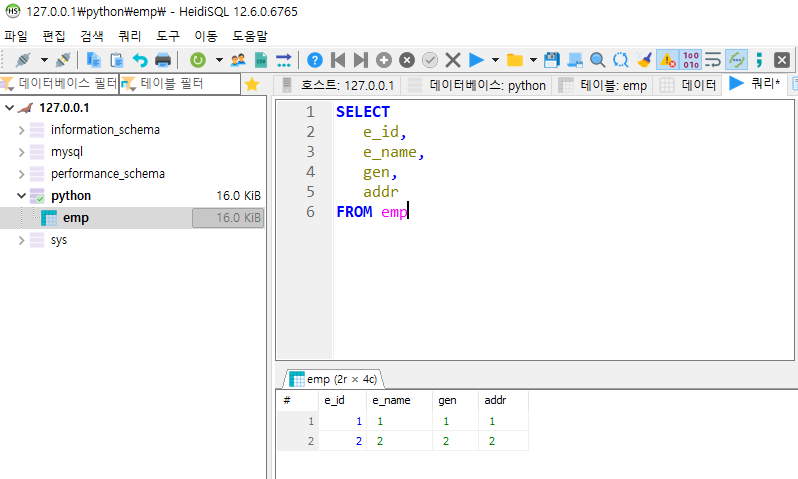The image size is (798, 479).
Task: Expand the performance_schema database
Action: (x=21, y=174)
